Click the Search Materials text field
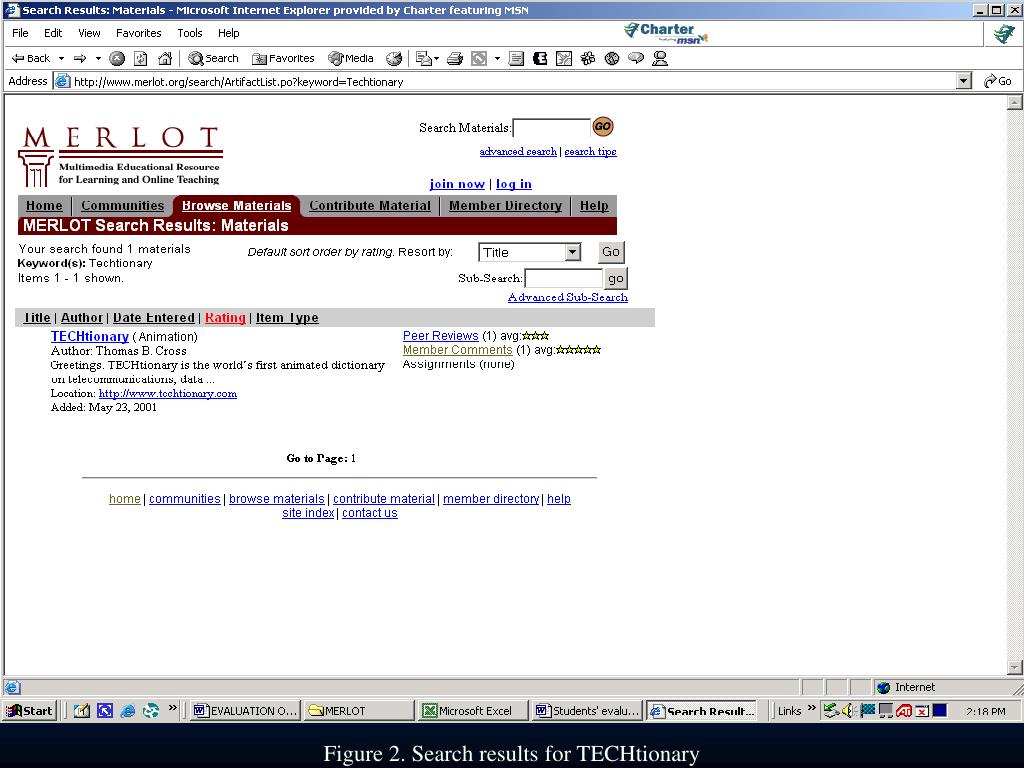Screen dimensions: 1024x768 coord(551,128)
